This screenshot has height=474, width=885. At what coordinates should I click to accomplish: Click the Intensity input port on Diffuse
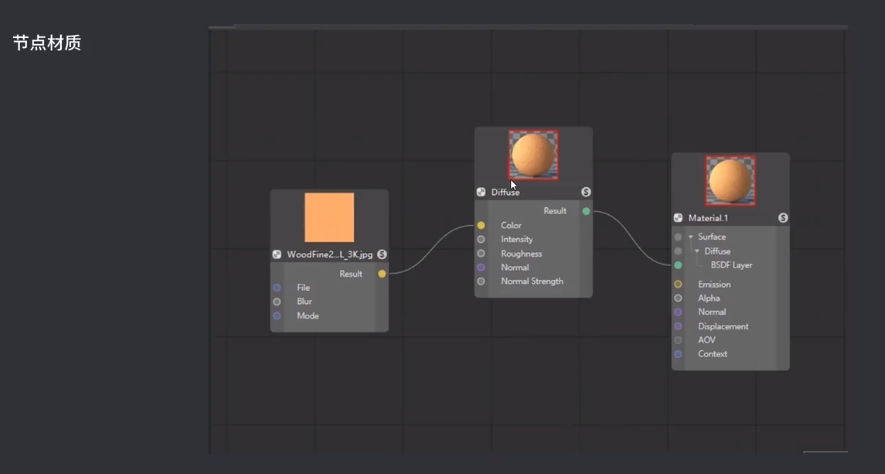481,239
